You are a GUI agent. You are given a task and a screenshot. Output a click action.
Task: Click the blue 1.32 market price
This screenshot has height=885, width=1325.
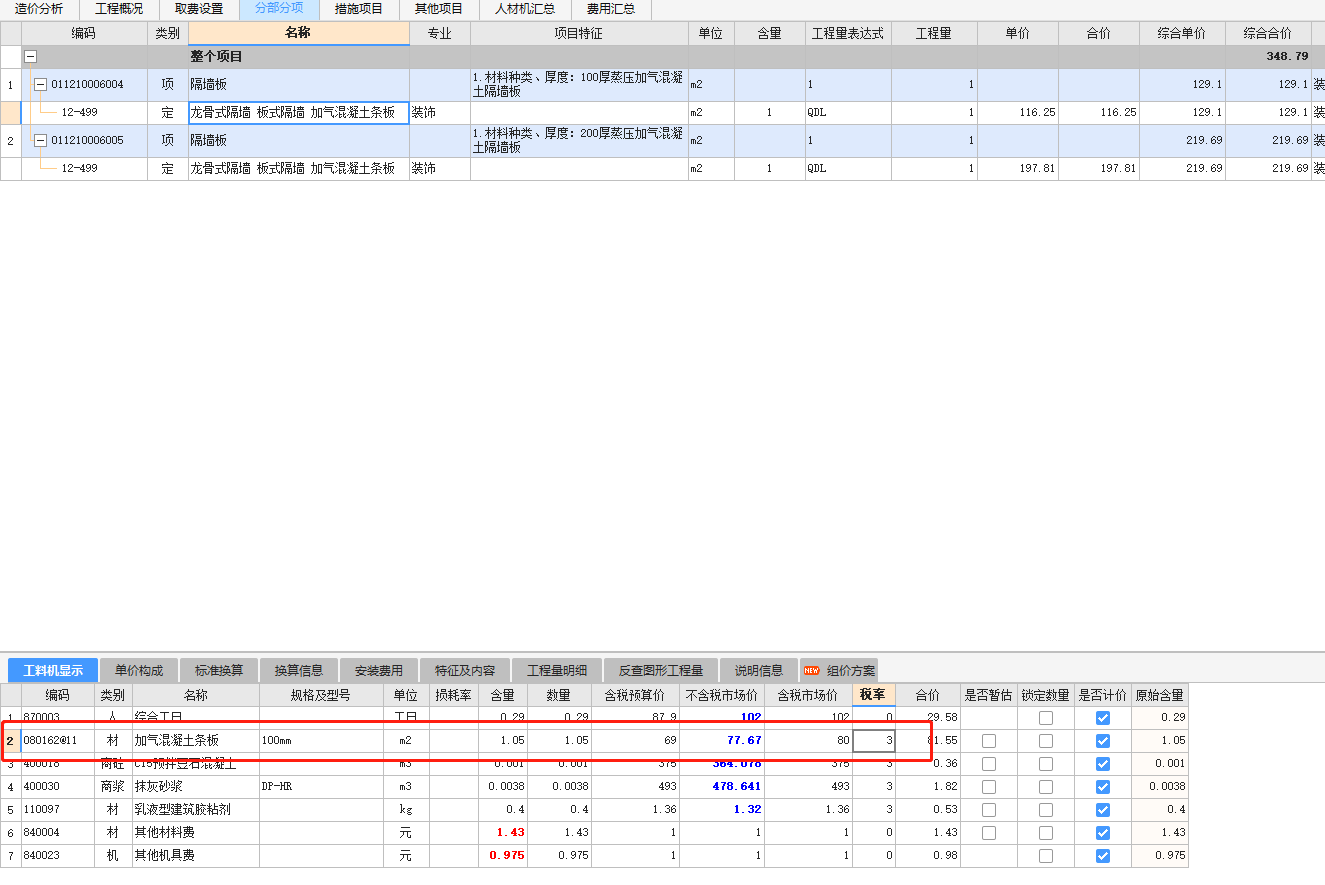click(722, 810)
